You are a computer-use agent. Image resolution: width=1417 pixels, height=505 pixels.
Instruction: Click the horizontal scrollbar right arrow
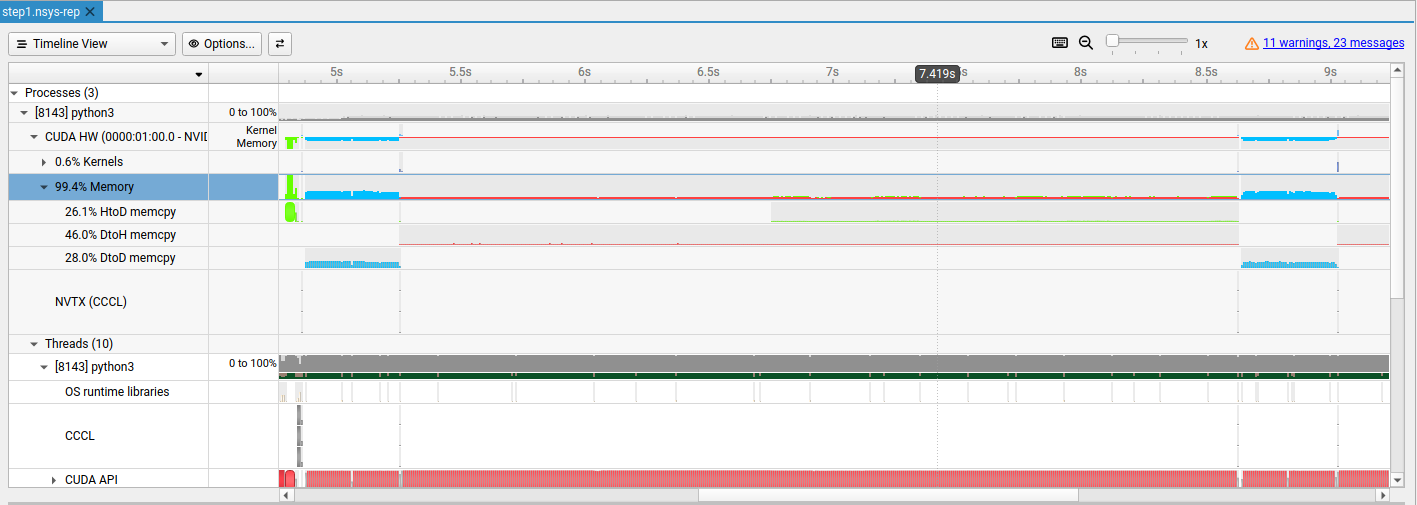tap(1383, 495)
